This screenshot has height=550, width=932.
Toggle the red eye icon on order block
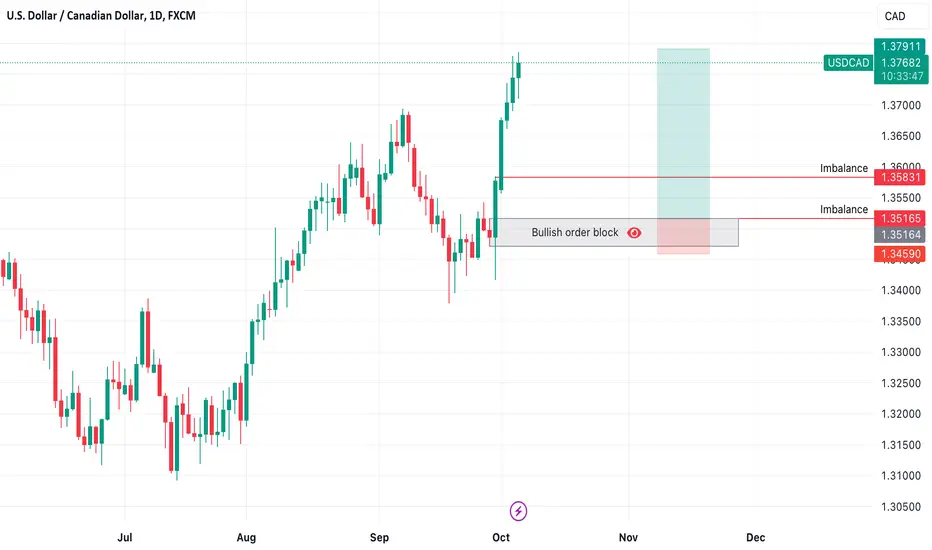[x=634, y=232]
